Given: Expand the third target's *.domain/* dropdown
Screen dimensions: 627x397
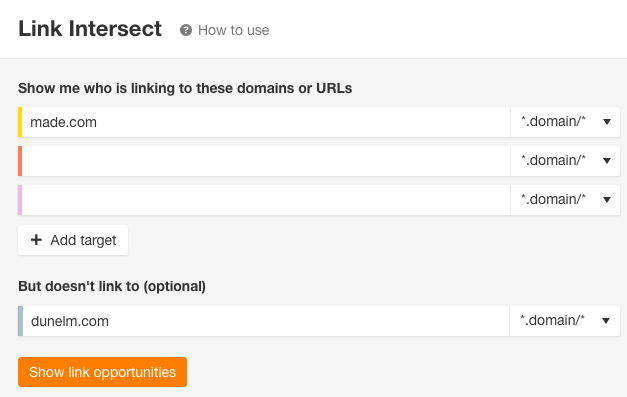Looking at the screenshot, I should [565, 199].
